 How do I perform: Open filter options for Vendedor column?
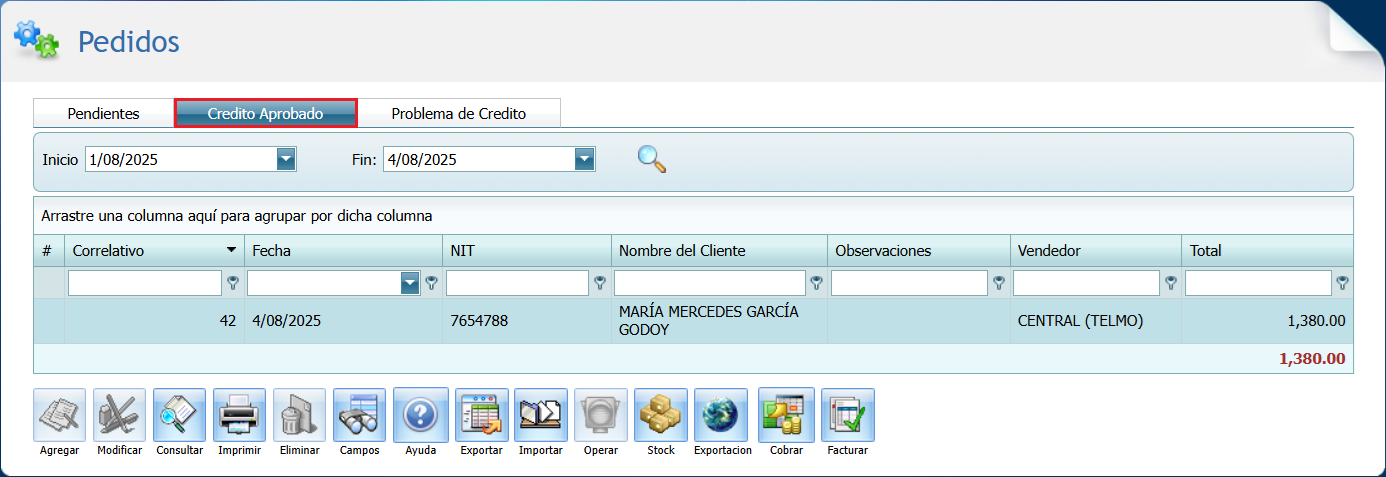1170,283
